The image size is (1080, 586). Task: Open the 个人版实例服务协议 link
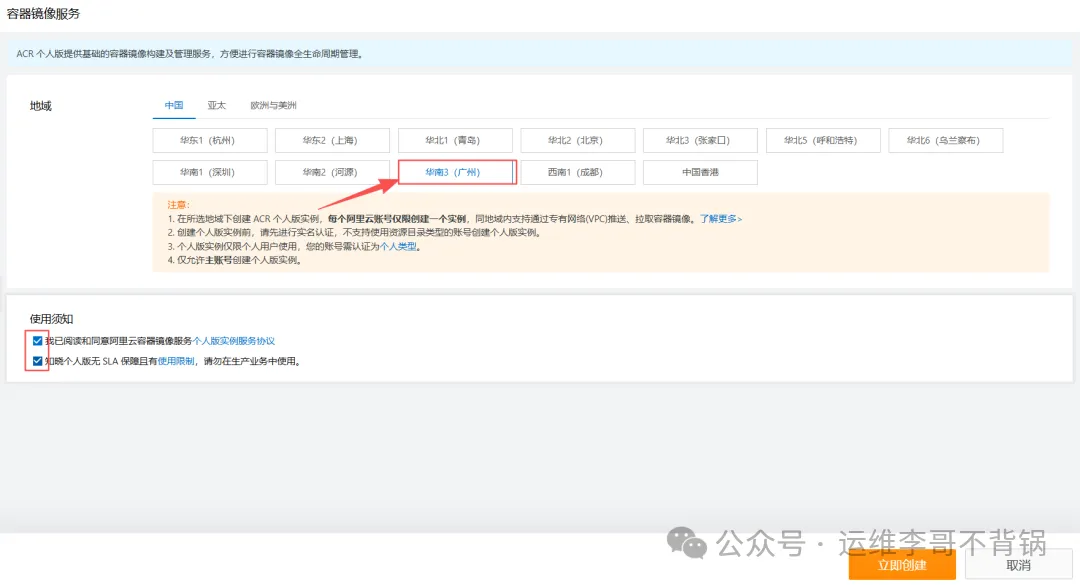[233, 341]
